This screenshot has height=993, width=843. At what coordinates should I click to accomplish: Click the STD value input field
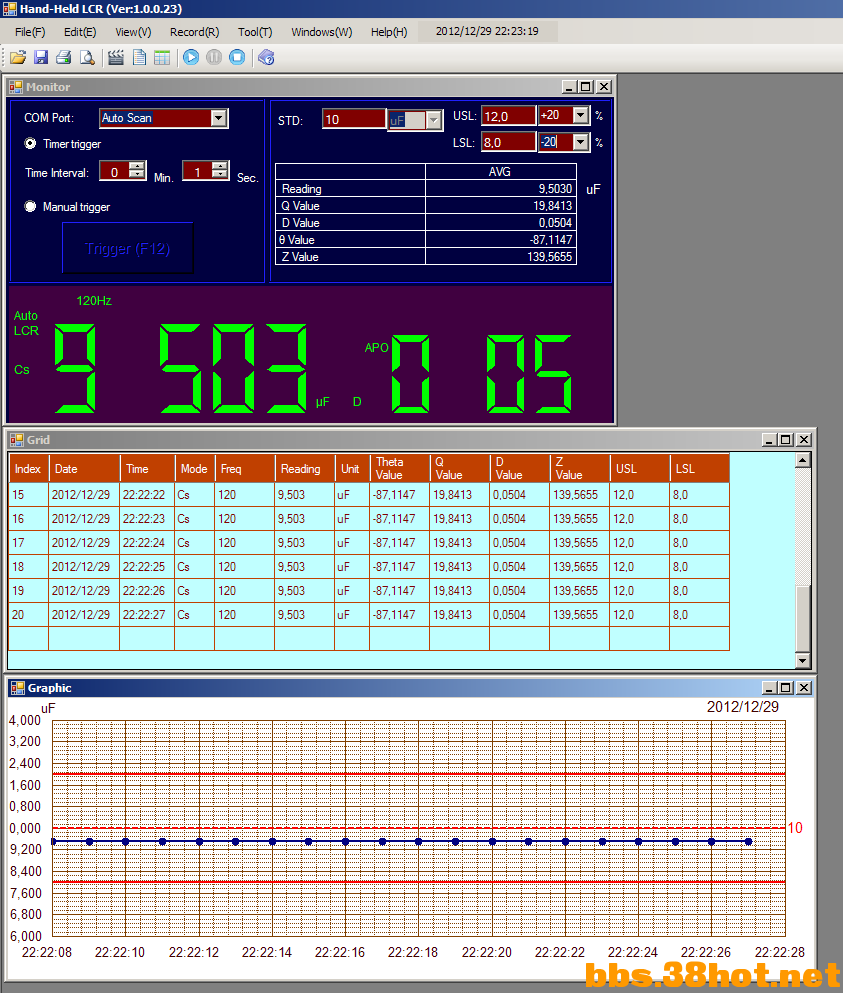353,119
